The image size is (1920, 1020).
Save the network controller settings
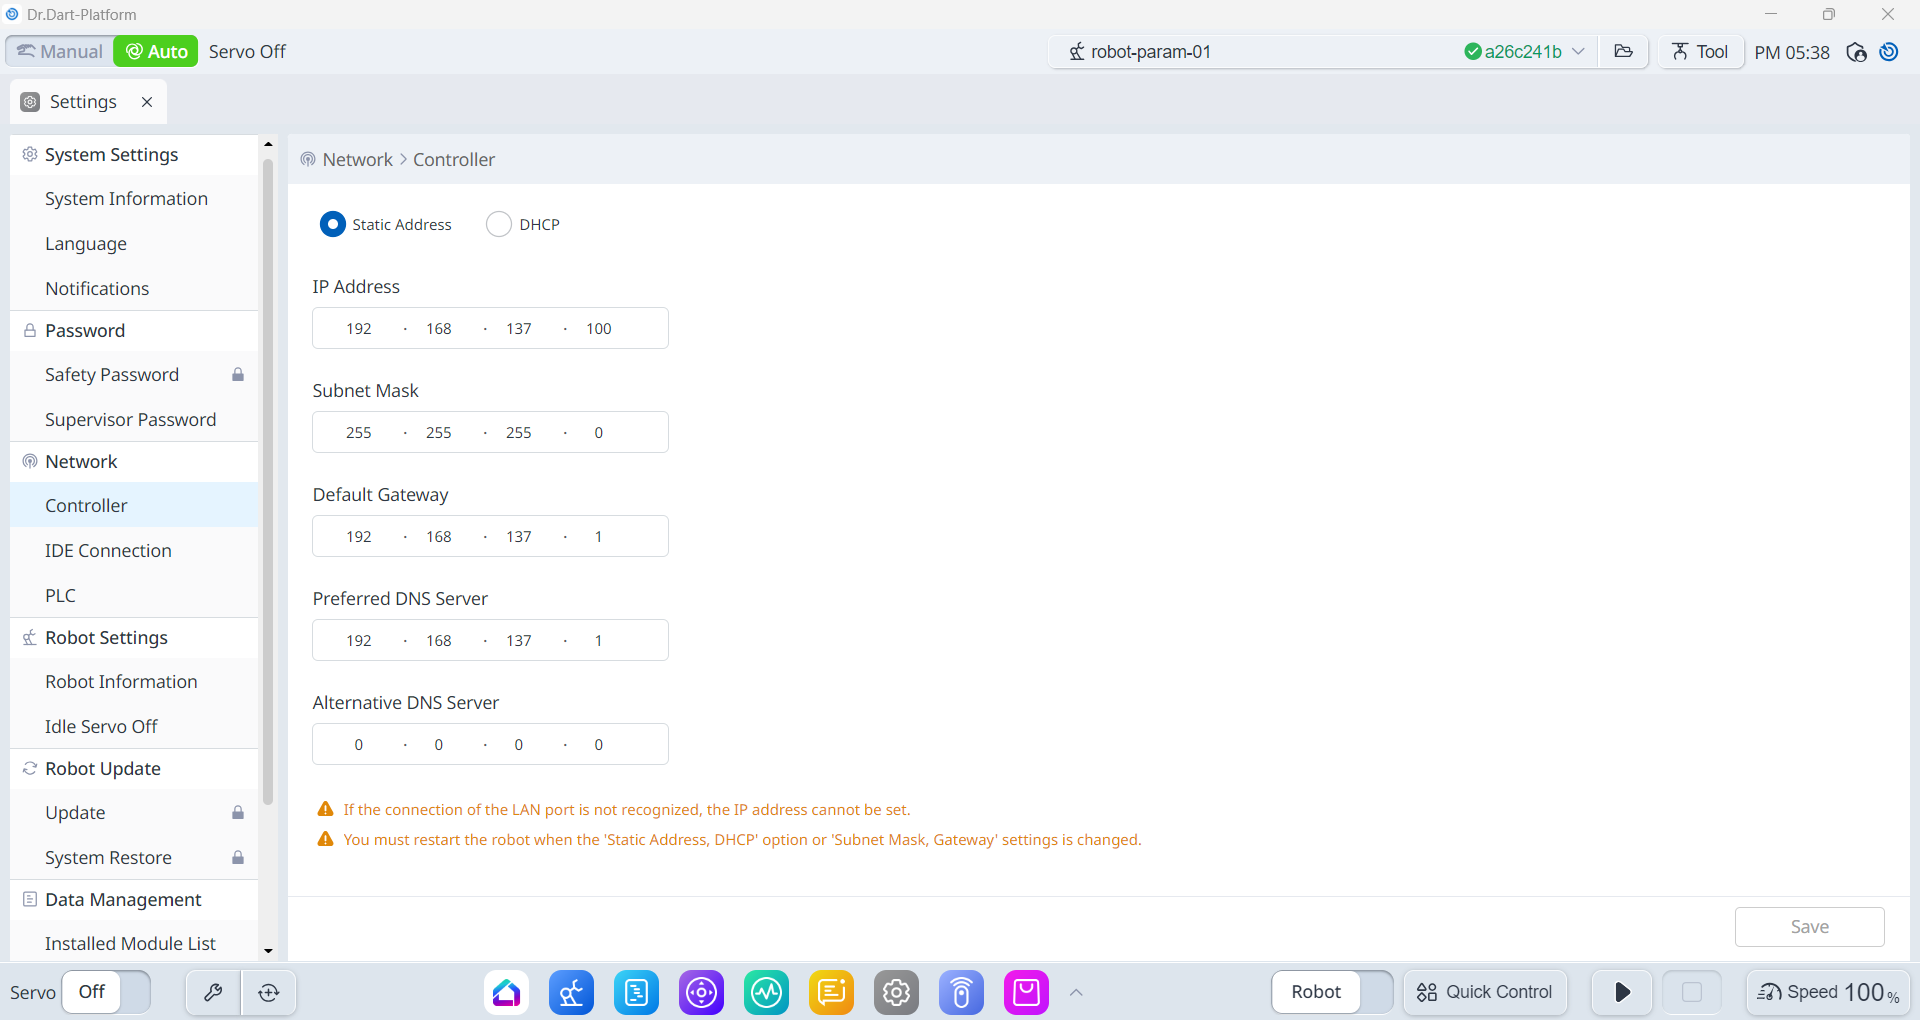[x=1810, y=927]
